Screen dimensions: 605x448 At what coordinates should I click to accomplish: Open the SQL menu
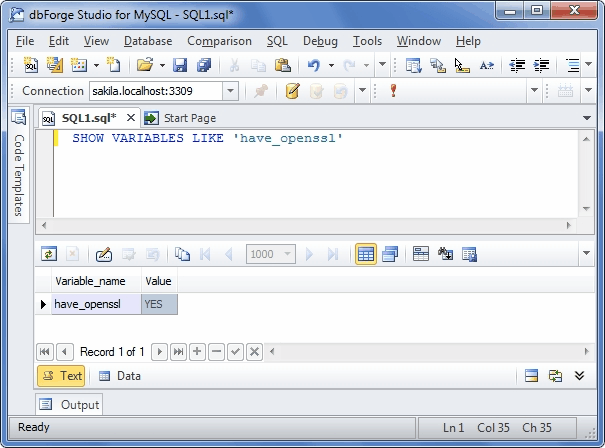click(277, 41)
